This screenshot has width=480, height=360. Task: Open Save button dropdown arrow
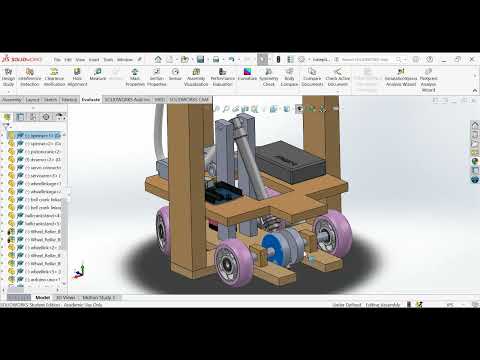point(207,60)
